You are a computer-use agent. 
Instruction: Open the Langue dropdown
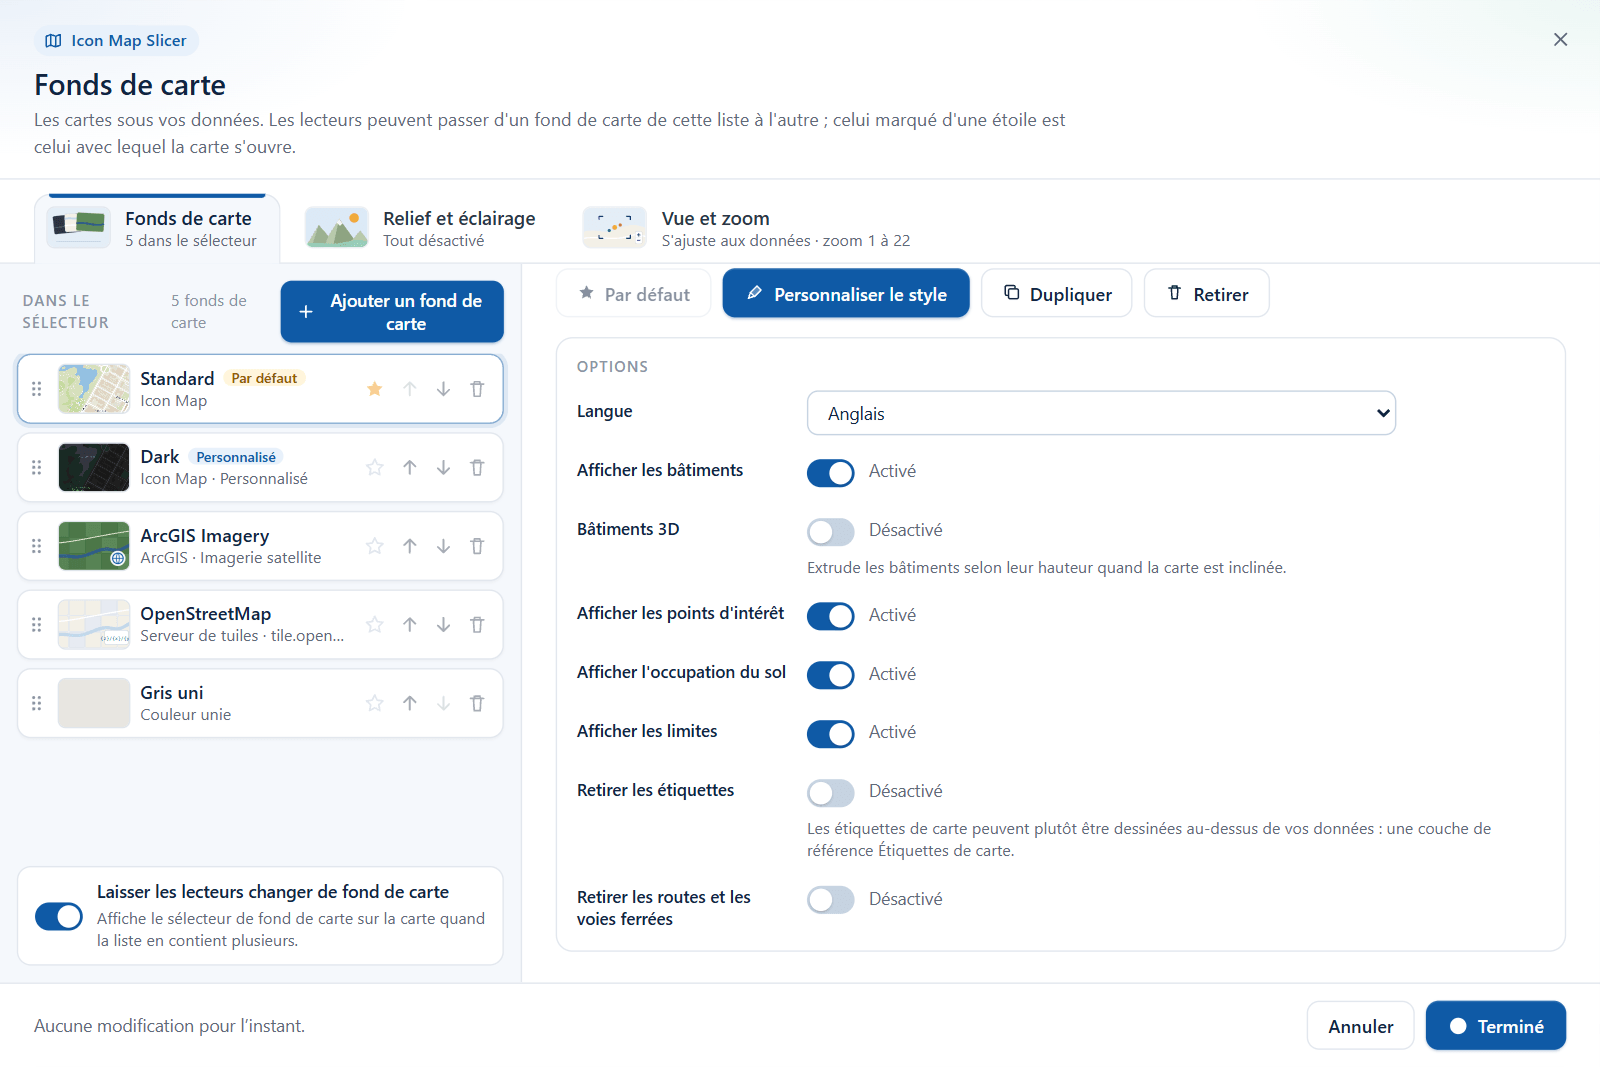[1101, 413]
